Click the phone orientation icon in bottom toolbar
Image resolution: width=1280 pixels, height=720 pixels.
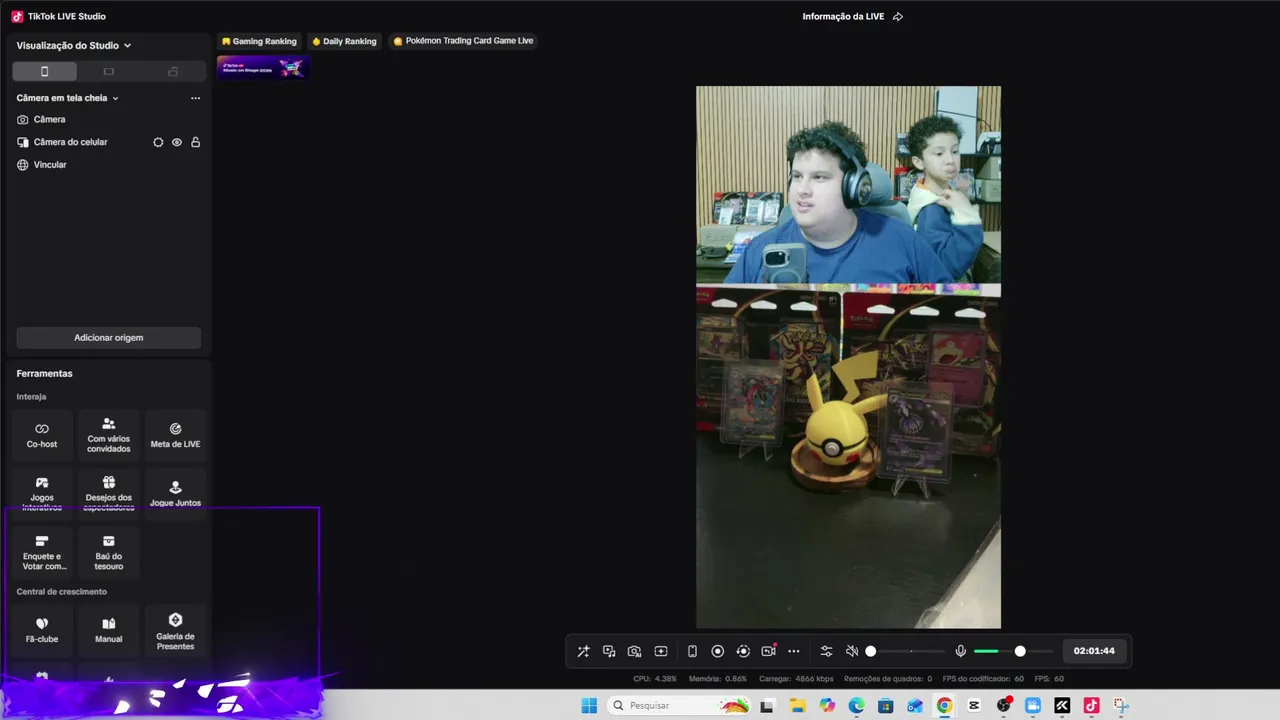click(x=692, y=651)
